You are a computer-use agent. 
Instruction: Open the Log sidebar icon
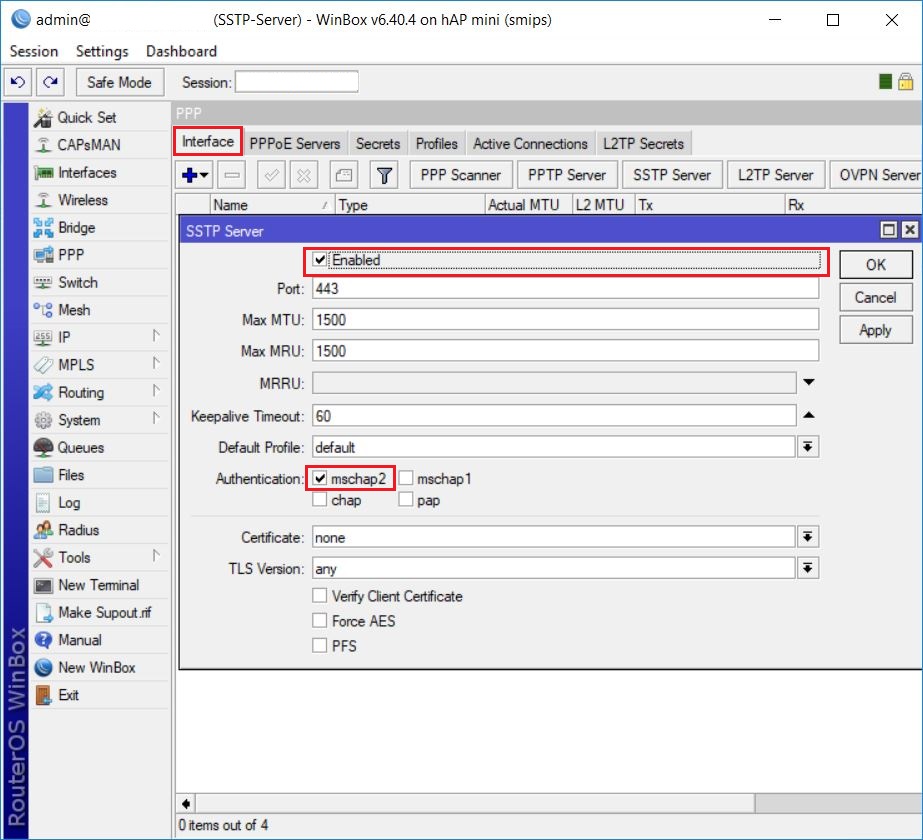click(43, 503)
